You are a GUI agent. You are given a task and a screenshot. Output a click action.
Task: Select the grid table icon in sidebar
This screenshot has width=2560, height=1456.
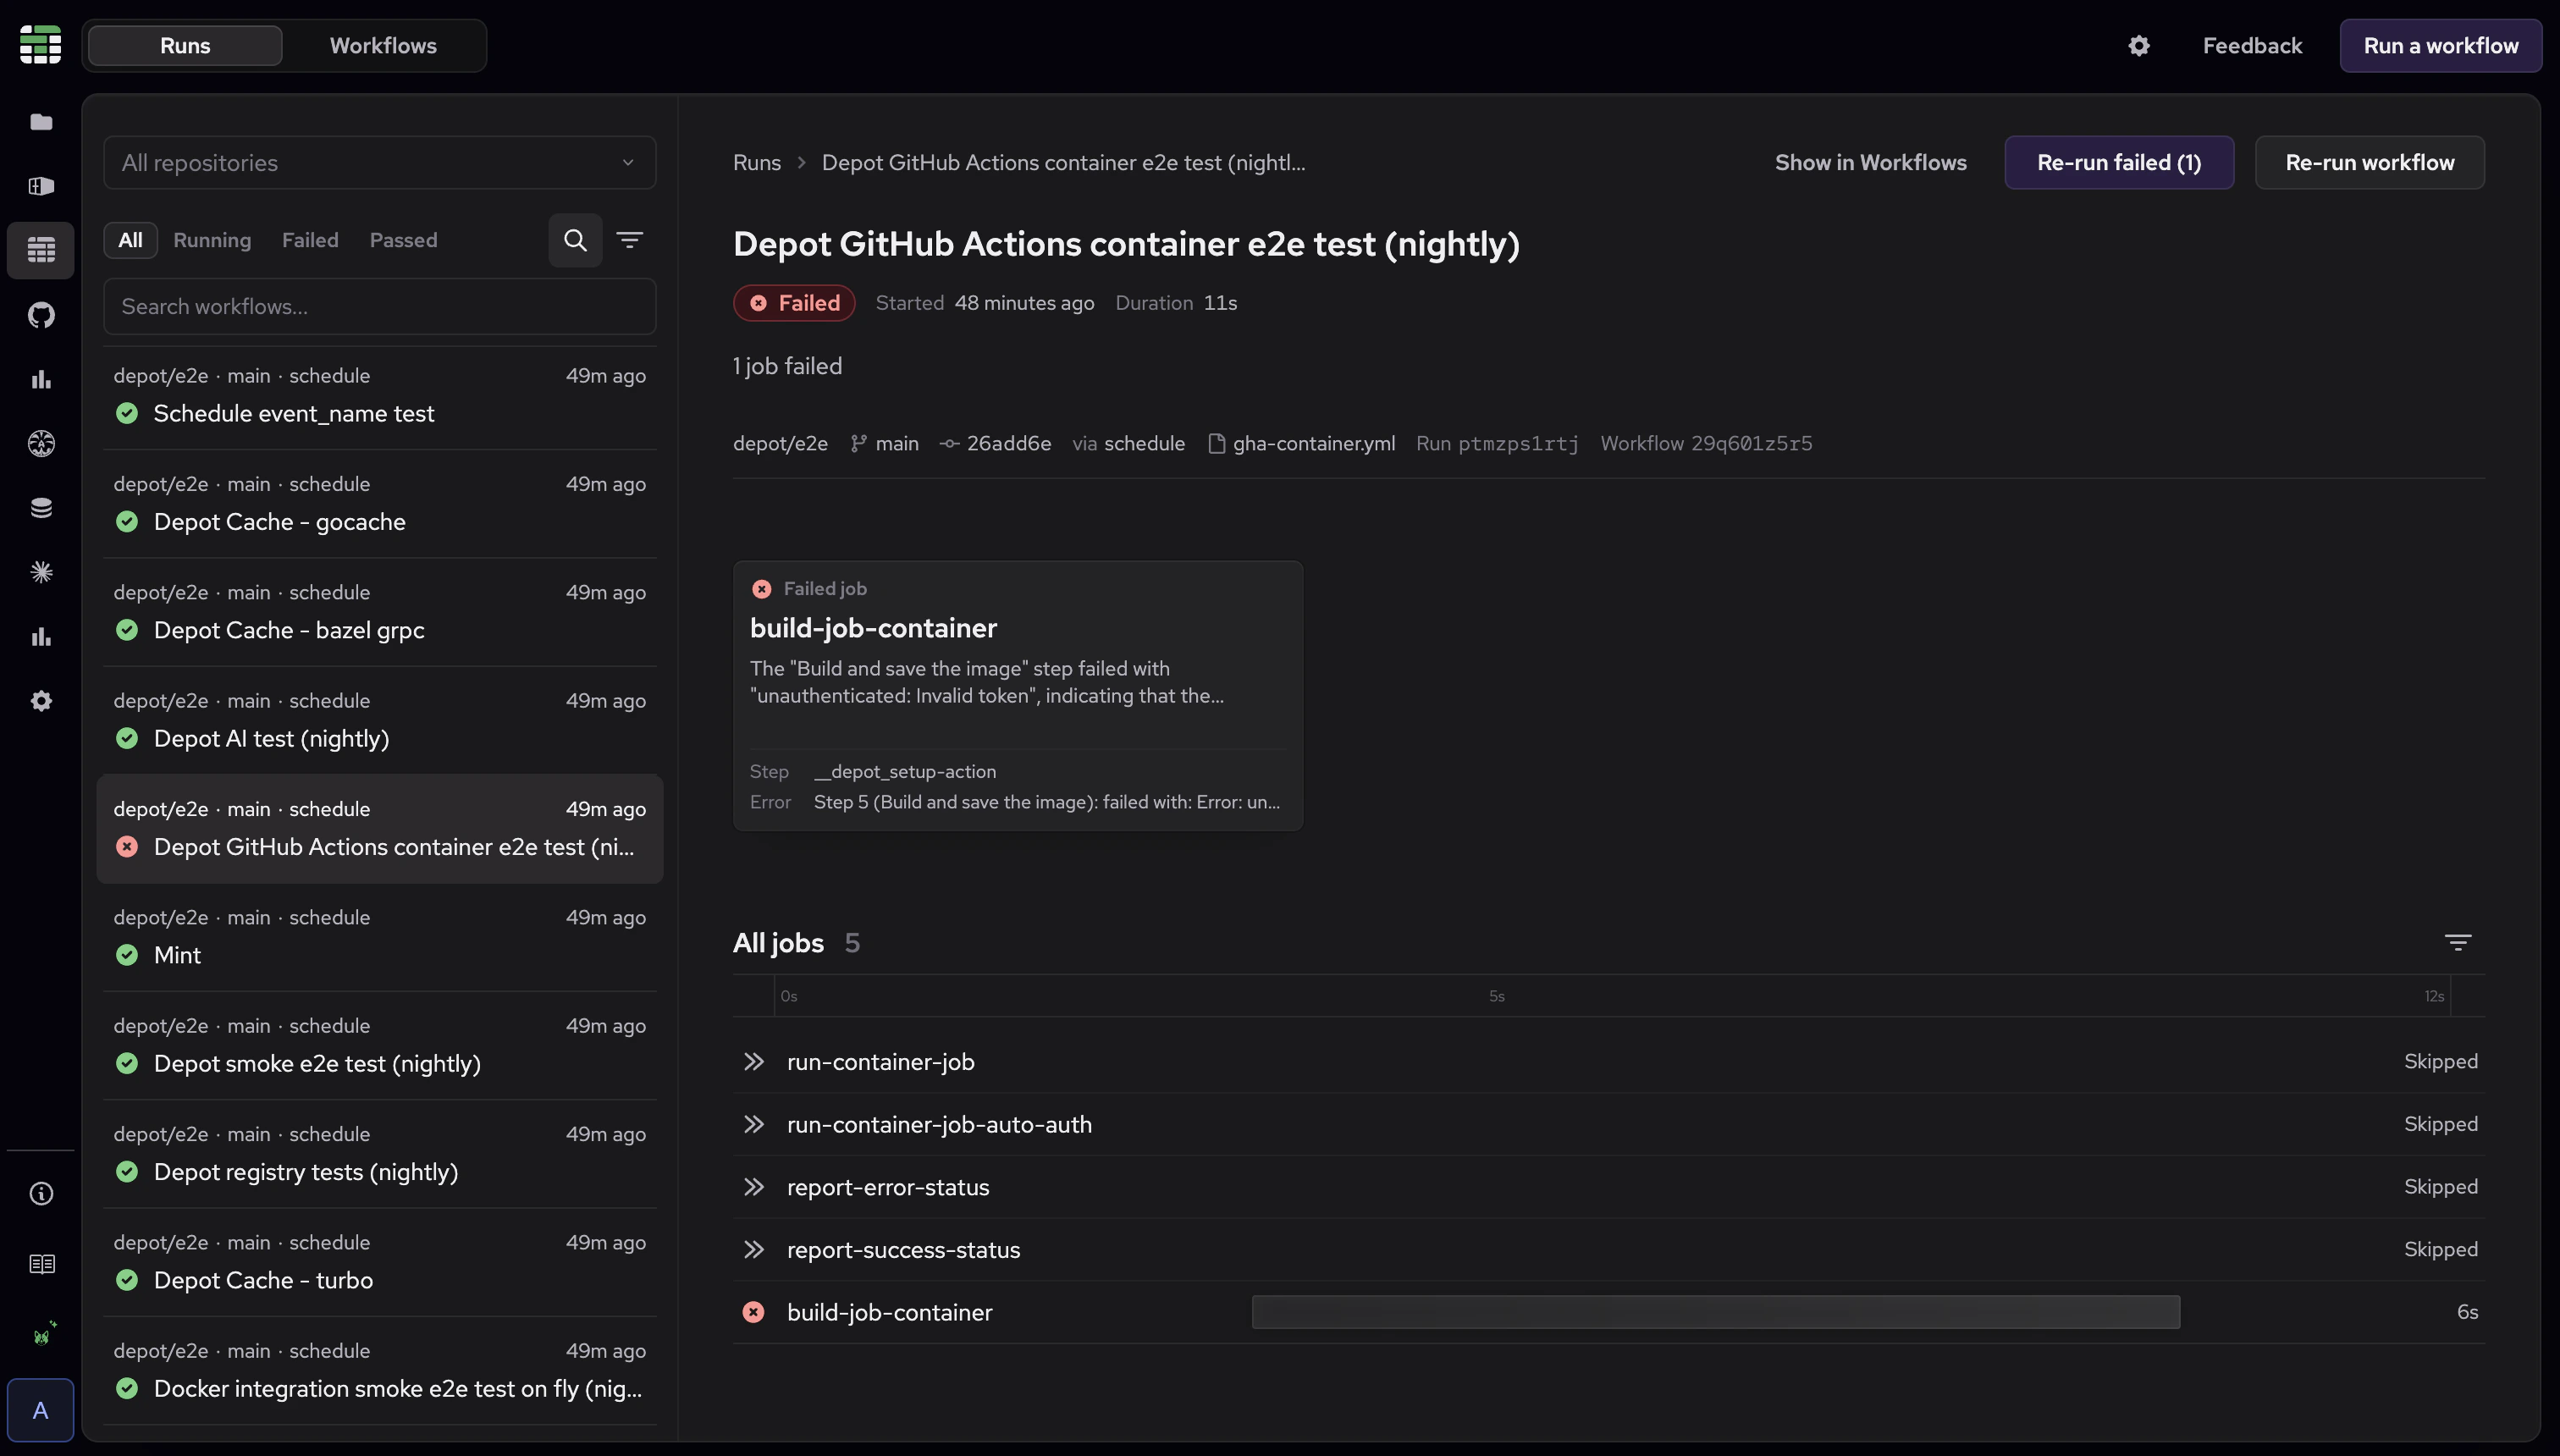41,250
